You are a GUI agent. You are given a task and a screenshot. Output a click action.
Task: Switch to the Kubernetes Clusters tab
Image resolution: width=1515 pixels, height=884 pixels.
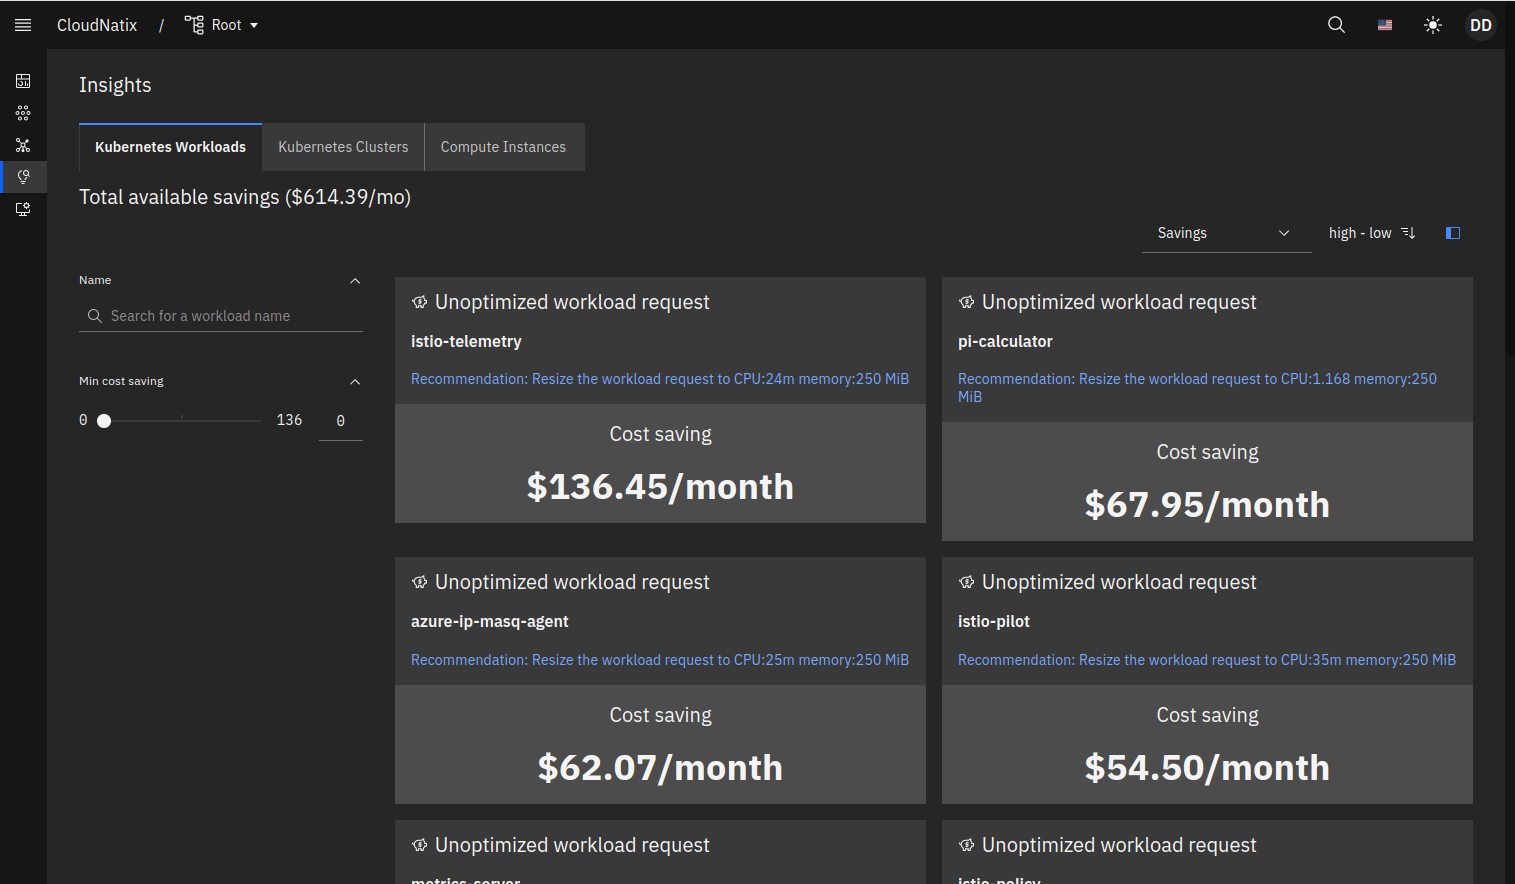click(343, 147)
